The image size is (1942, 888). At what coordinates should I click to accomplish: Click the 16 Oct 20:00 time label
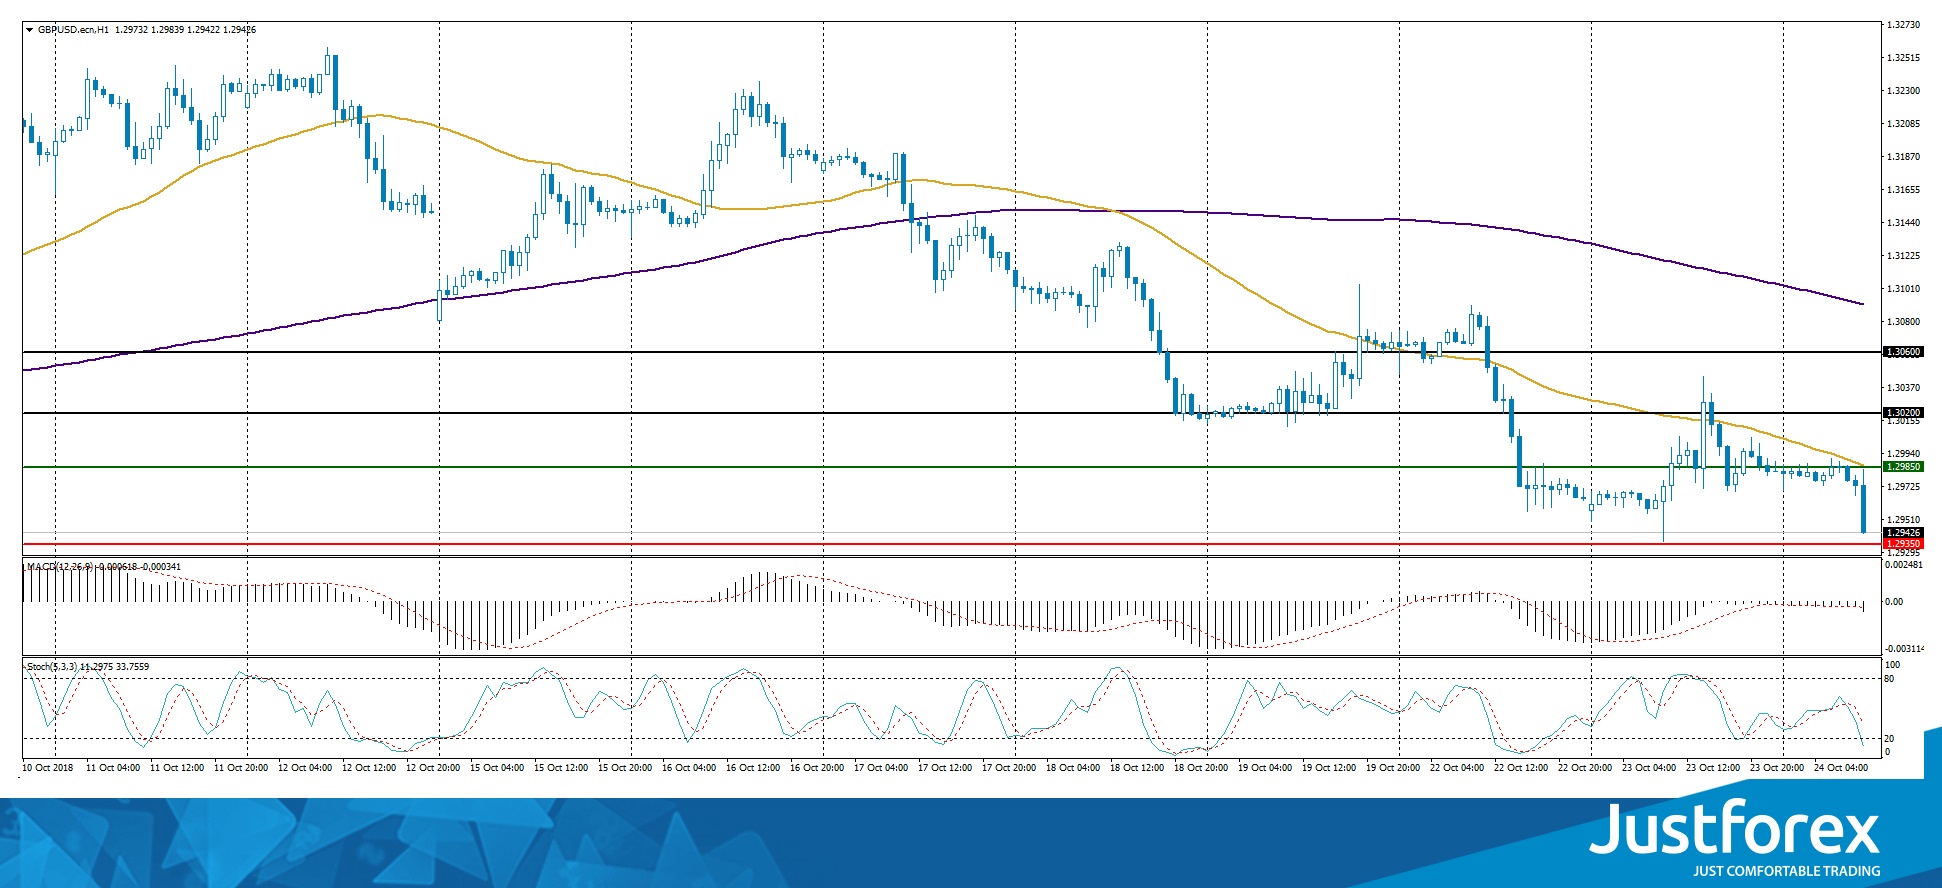[x=817, y=768]
